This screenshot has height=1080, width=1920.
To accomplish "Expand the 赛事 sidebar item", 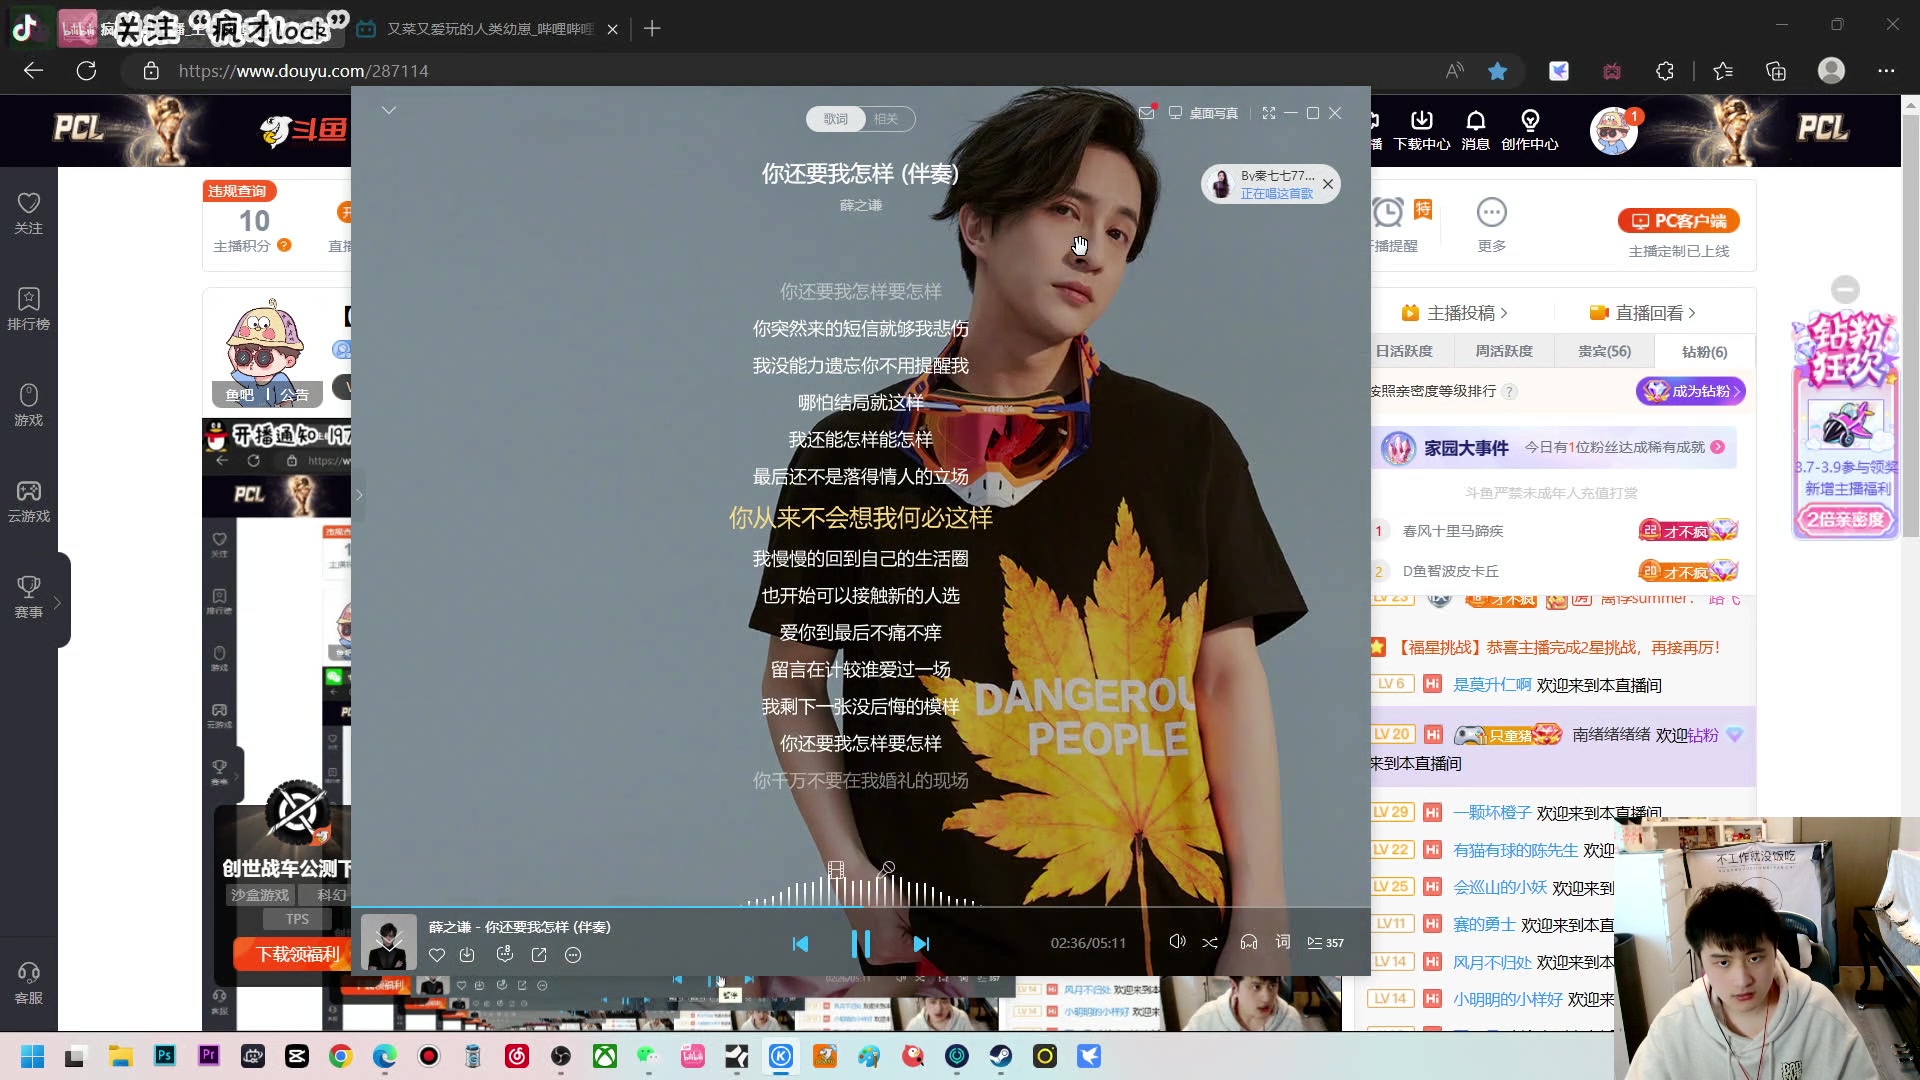I will [x=29, y=597].
